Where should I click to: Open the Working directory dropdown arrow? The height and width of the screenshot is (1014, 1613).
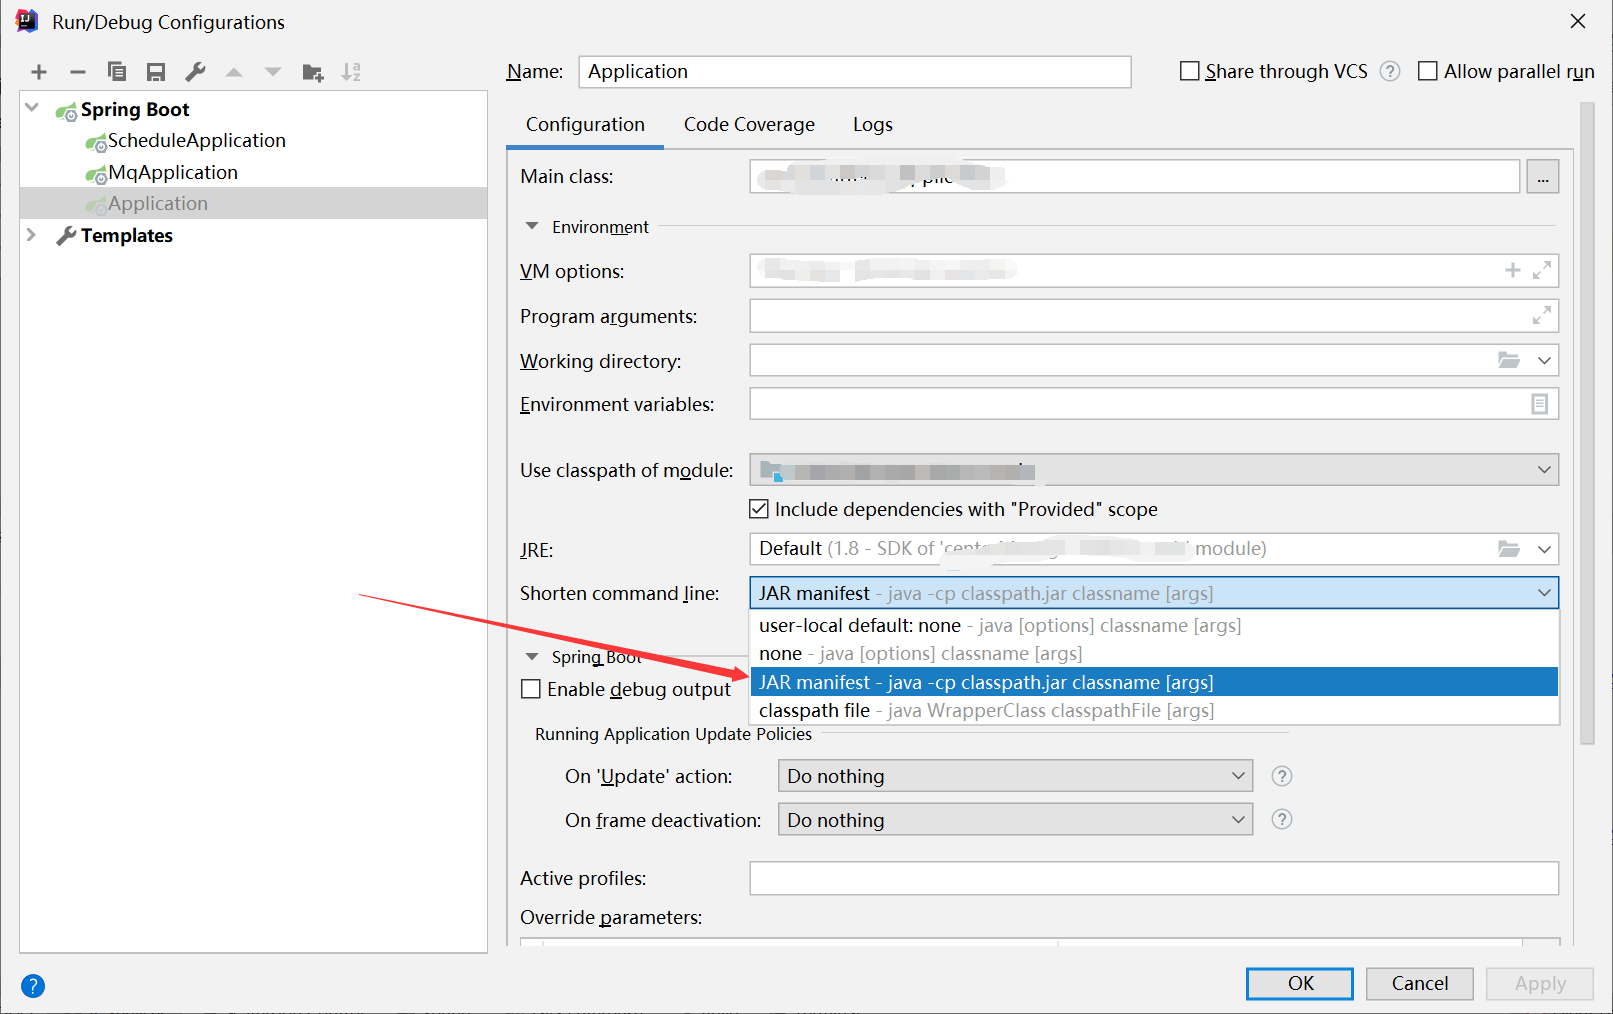pos(1544,360)
